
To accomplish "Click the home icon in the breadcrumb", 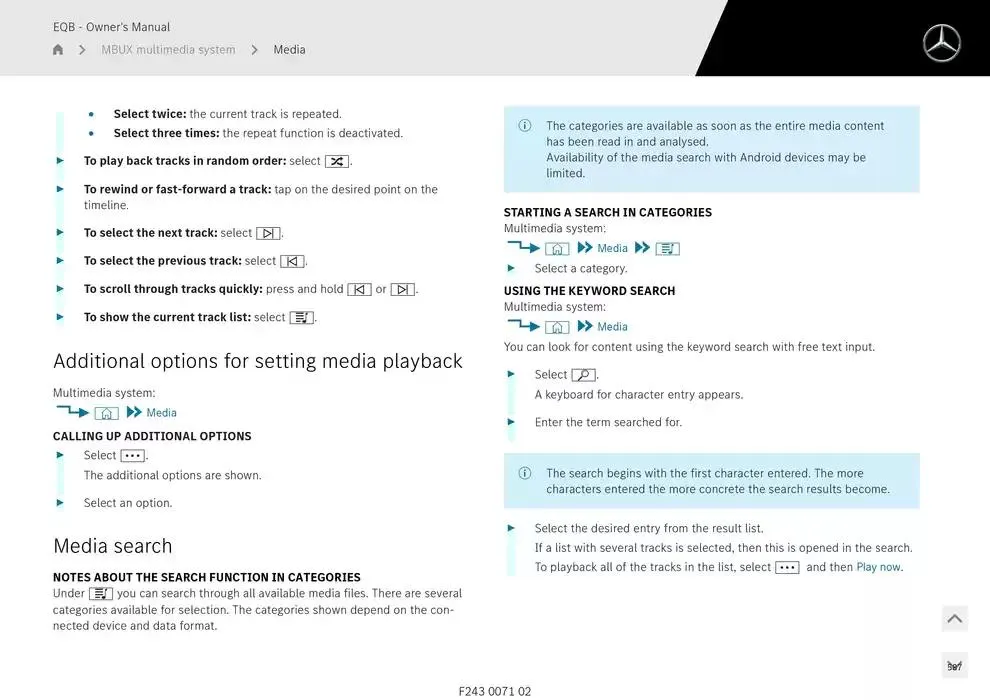I will click(58, 50).
